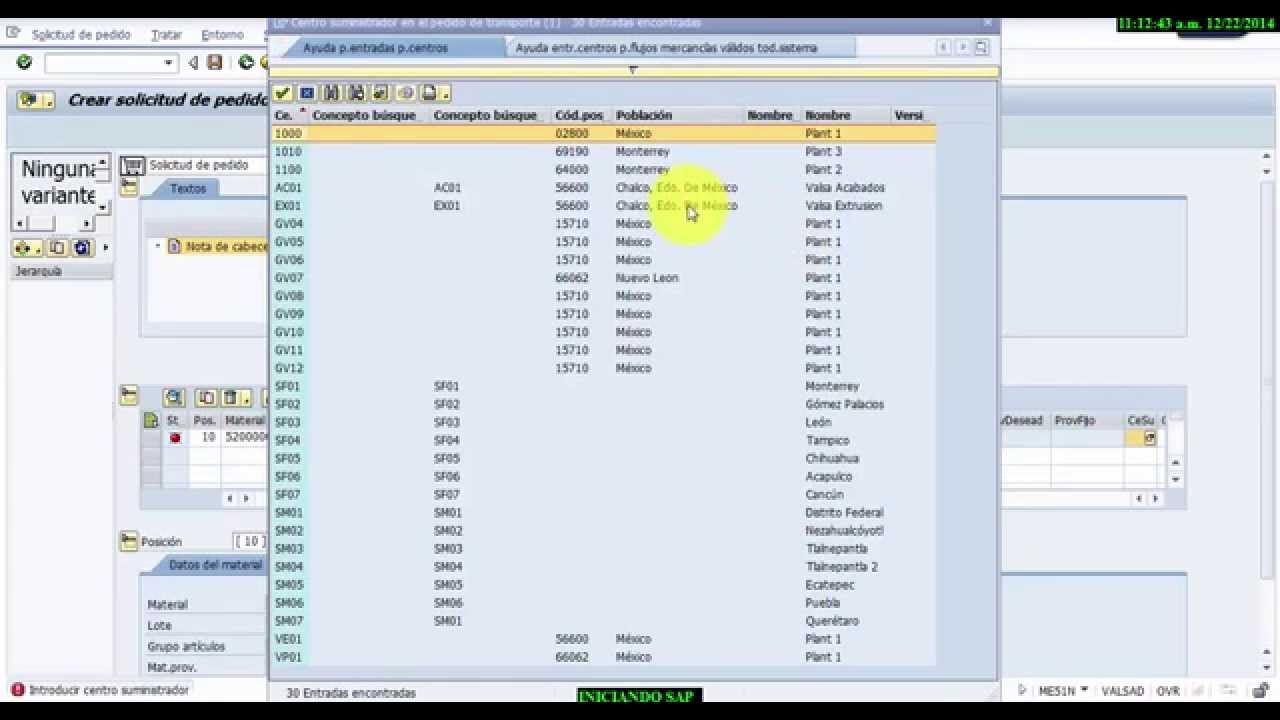This screenshot has height=720, width=1280.
Task: Open Solicitud de pedido document type dropdown
Action: point(207,165)
